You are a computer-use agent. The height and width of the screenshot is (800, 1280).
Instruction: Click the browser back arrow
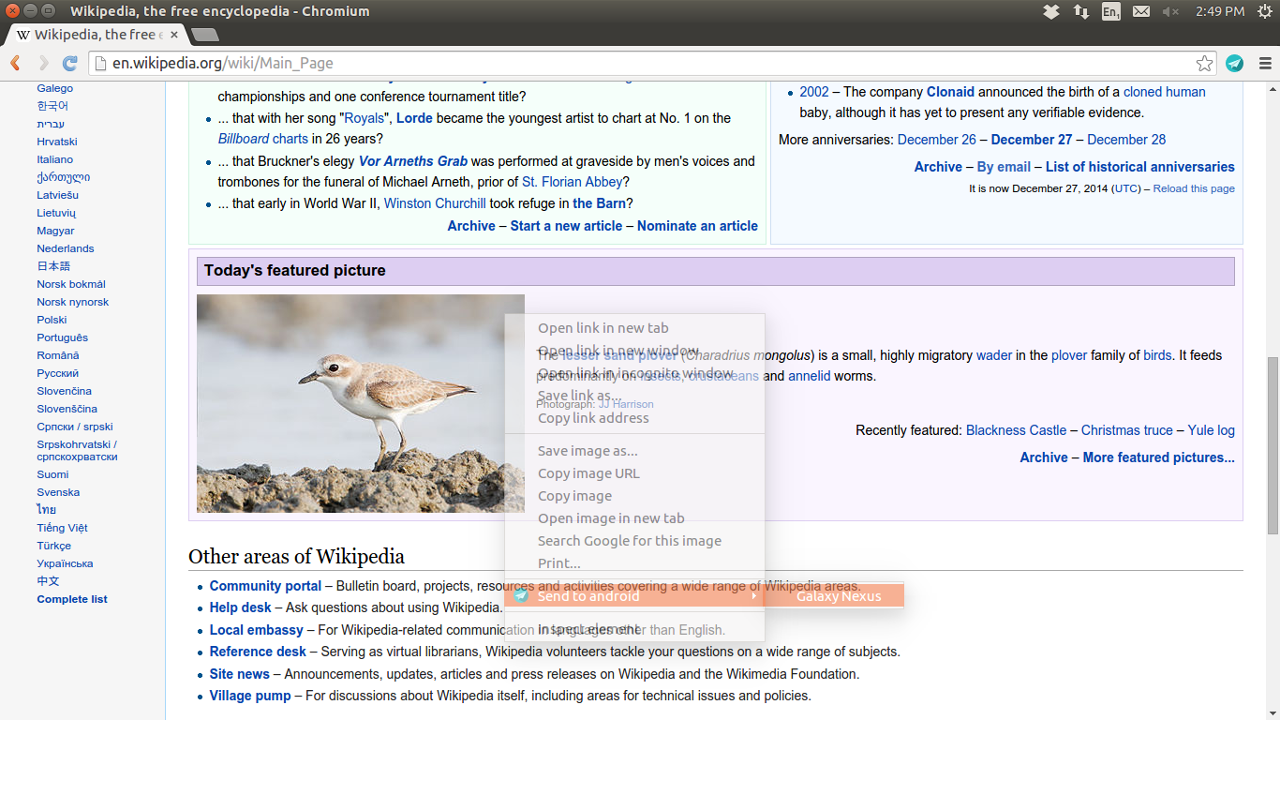[x=15, y=63]
